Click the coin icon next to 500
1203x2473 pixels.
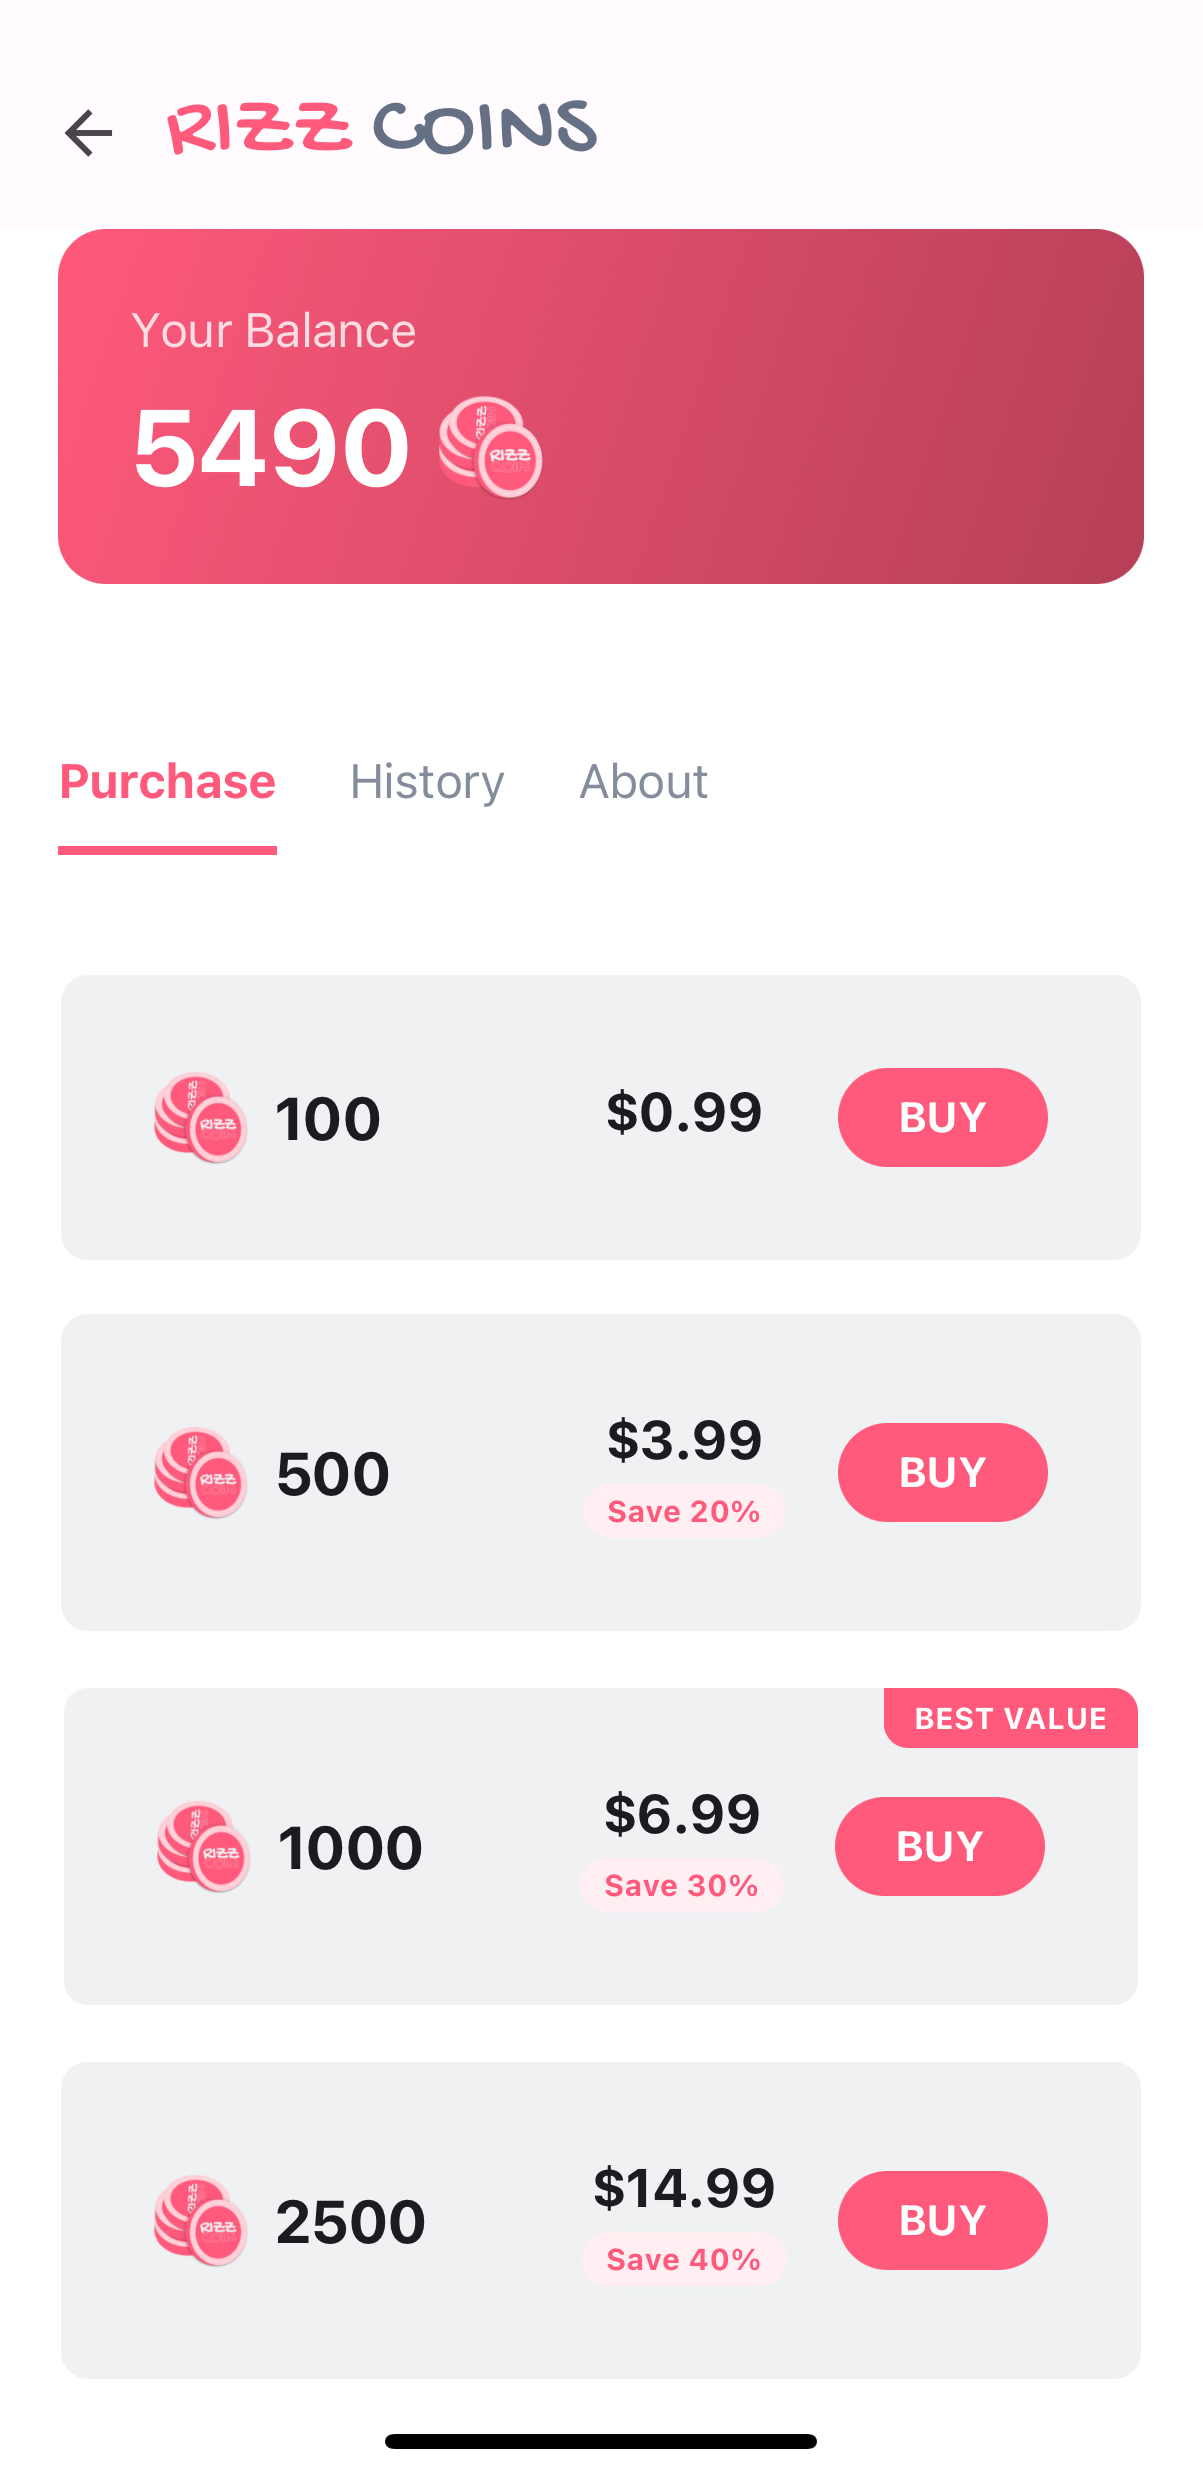tap(200, 1473)
